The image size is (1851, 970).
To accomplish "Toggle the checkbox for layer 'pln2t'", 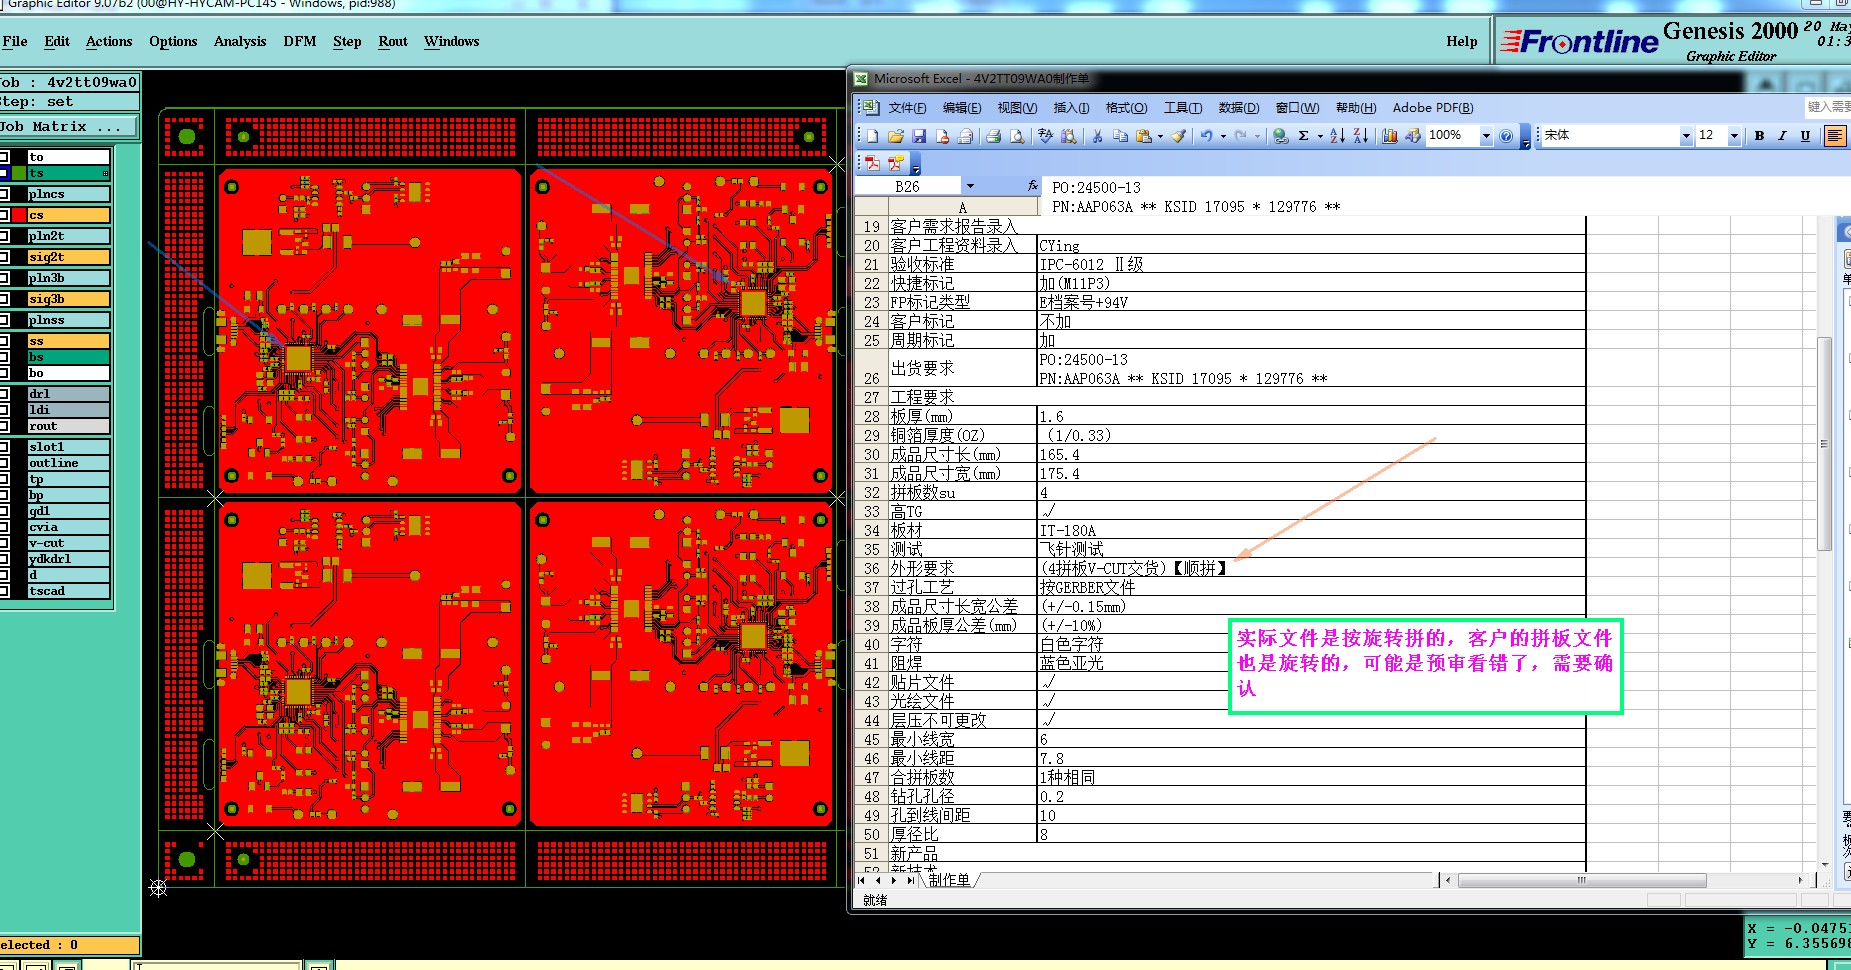I will [4, 236].
